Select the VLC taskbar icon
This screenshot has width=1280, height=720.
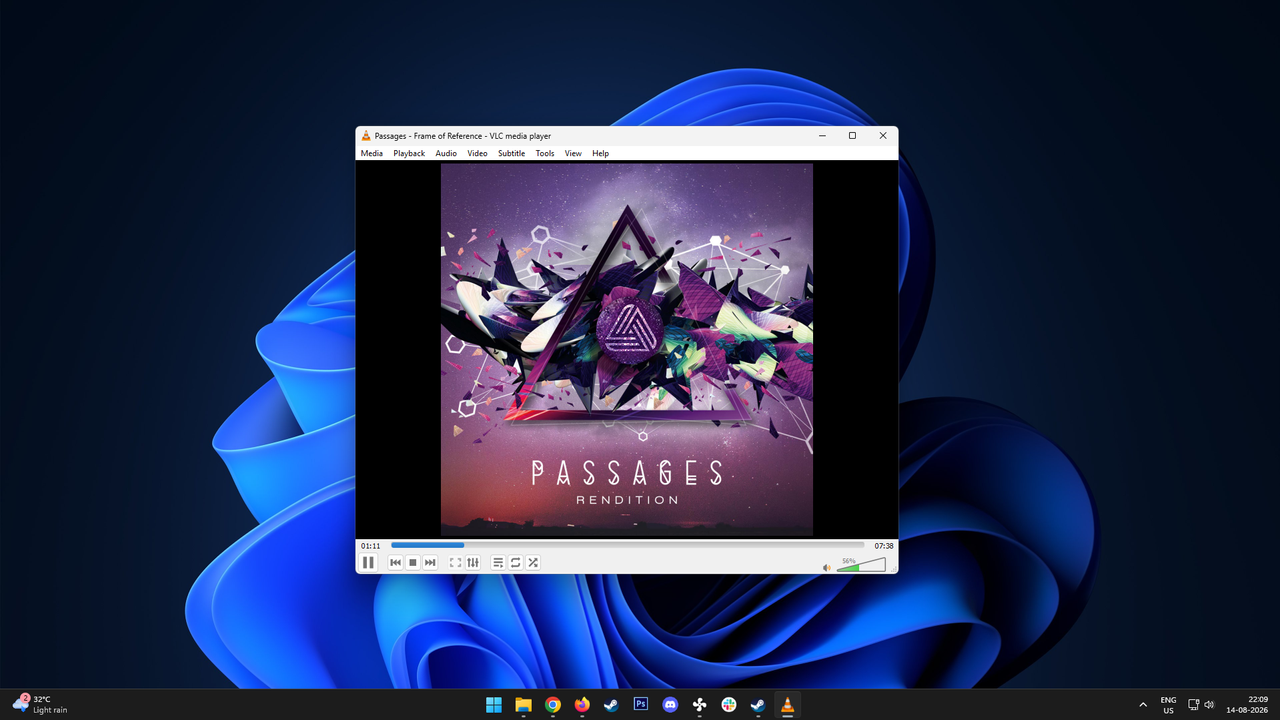pos(788,705)
